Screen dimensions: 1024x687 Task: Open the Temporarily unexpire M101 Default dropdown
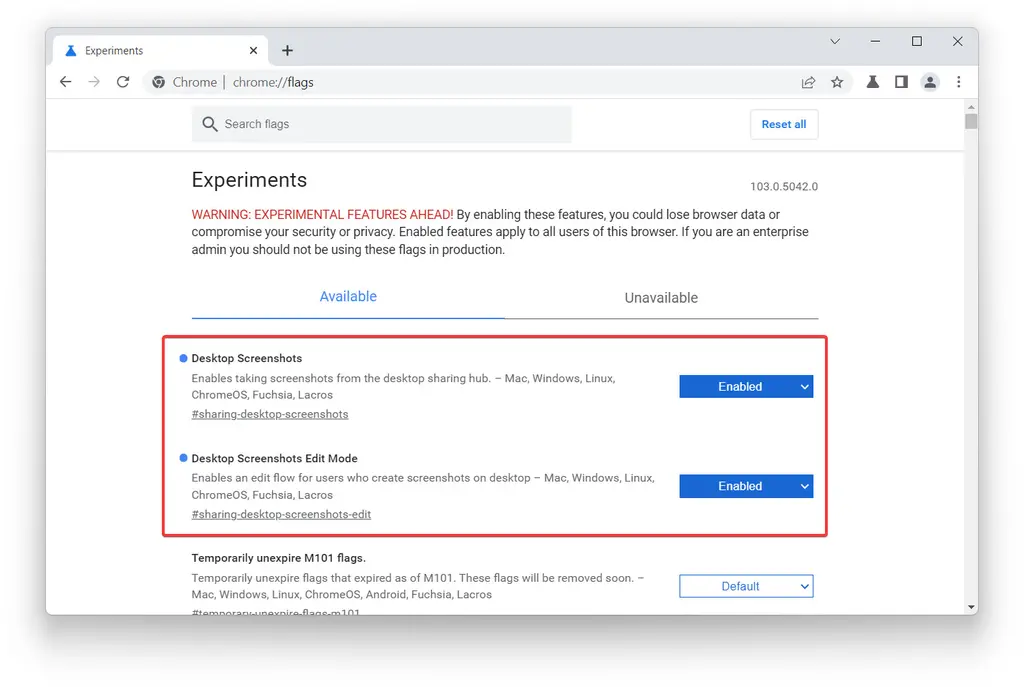click(746, 586)
